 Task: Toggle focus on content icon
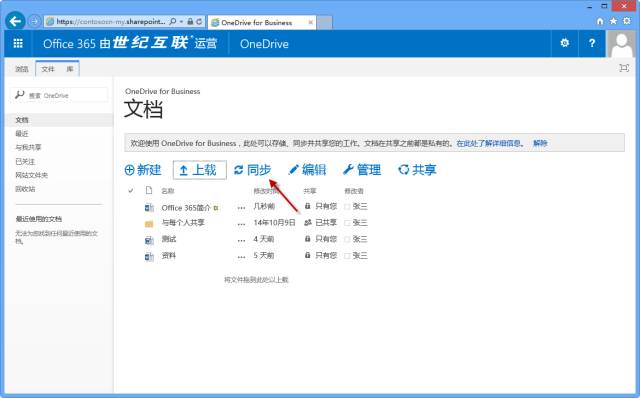[x=624, y=68]
